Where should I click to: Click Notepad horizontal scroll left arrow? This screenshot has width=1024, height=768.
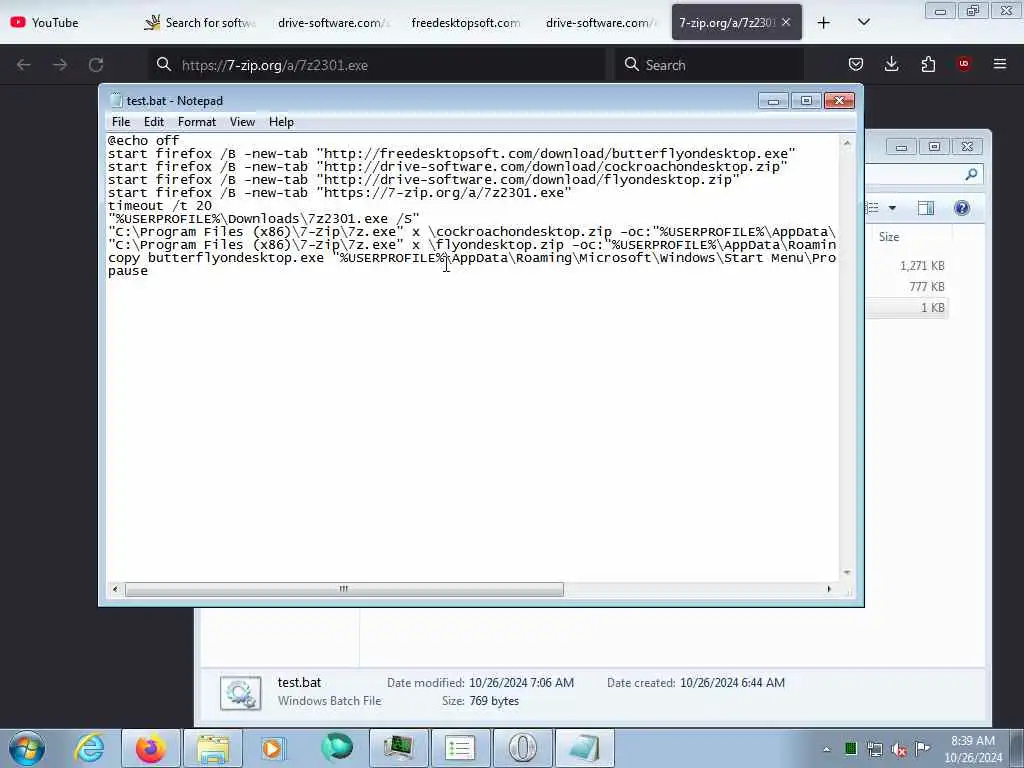115,589
